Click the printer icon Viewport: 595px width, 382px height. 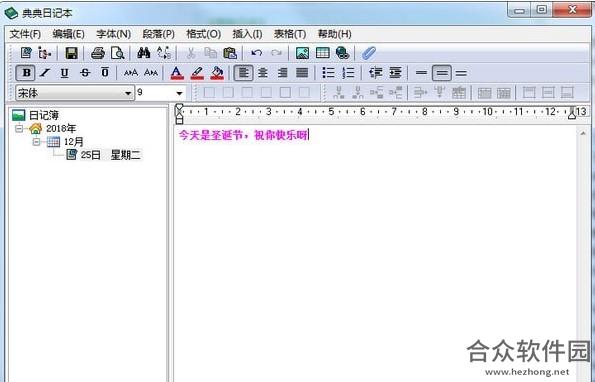tap(98, 53)
